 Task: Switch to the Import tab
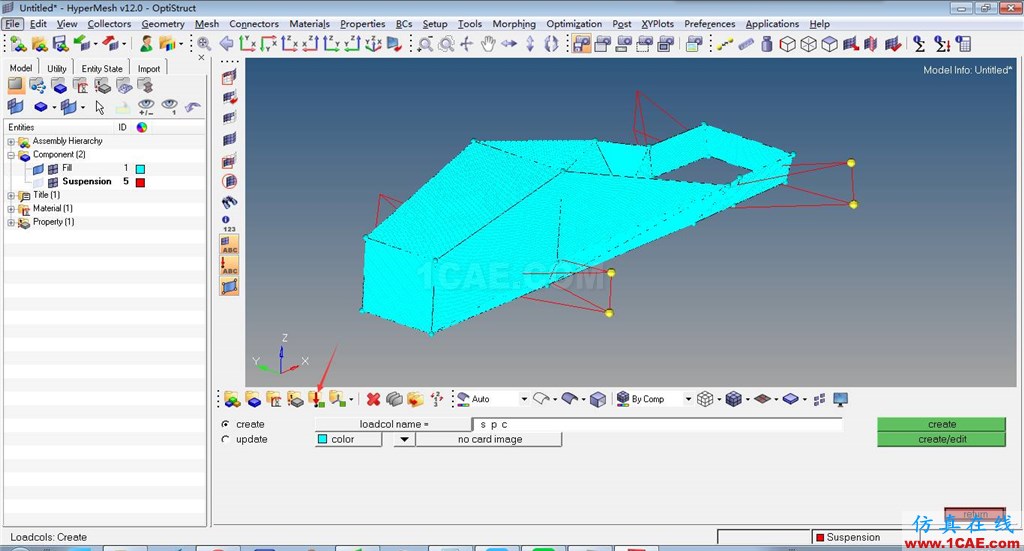coord(149,69)
